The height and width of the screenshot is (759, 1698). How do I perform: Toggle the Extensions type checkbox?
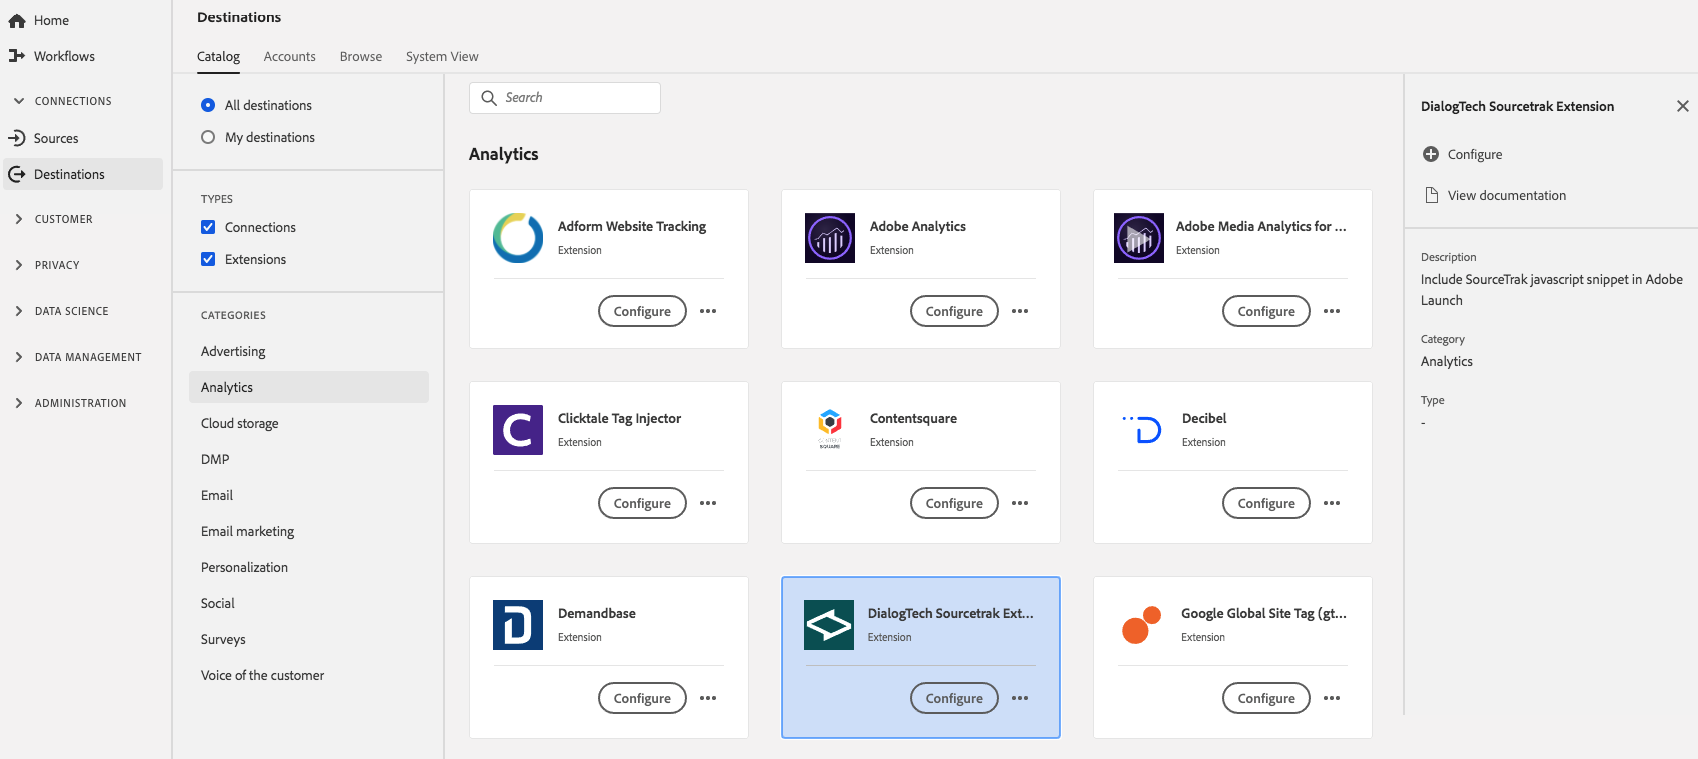[208, 259]
